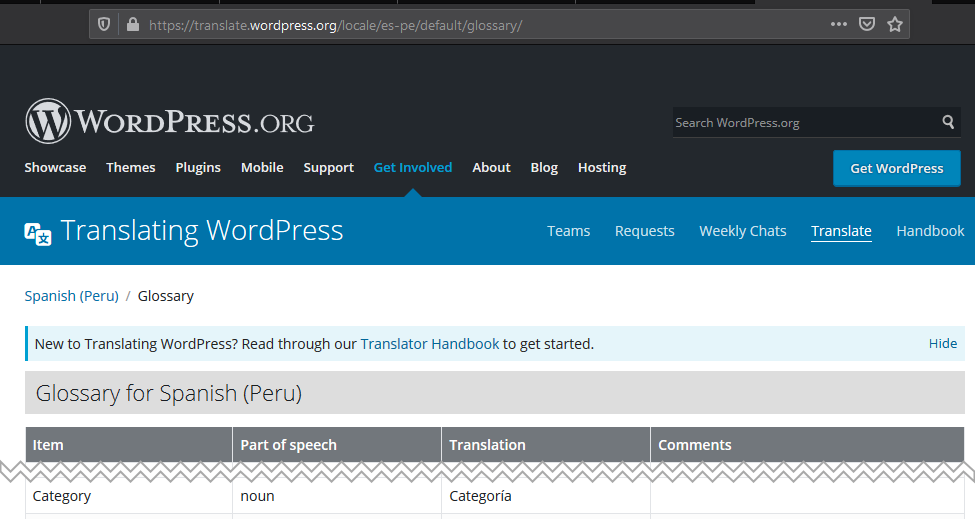Viewport: 975px width, 519px height.
Task: Open the Translator Handbook link
Action: click(430, 344)
